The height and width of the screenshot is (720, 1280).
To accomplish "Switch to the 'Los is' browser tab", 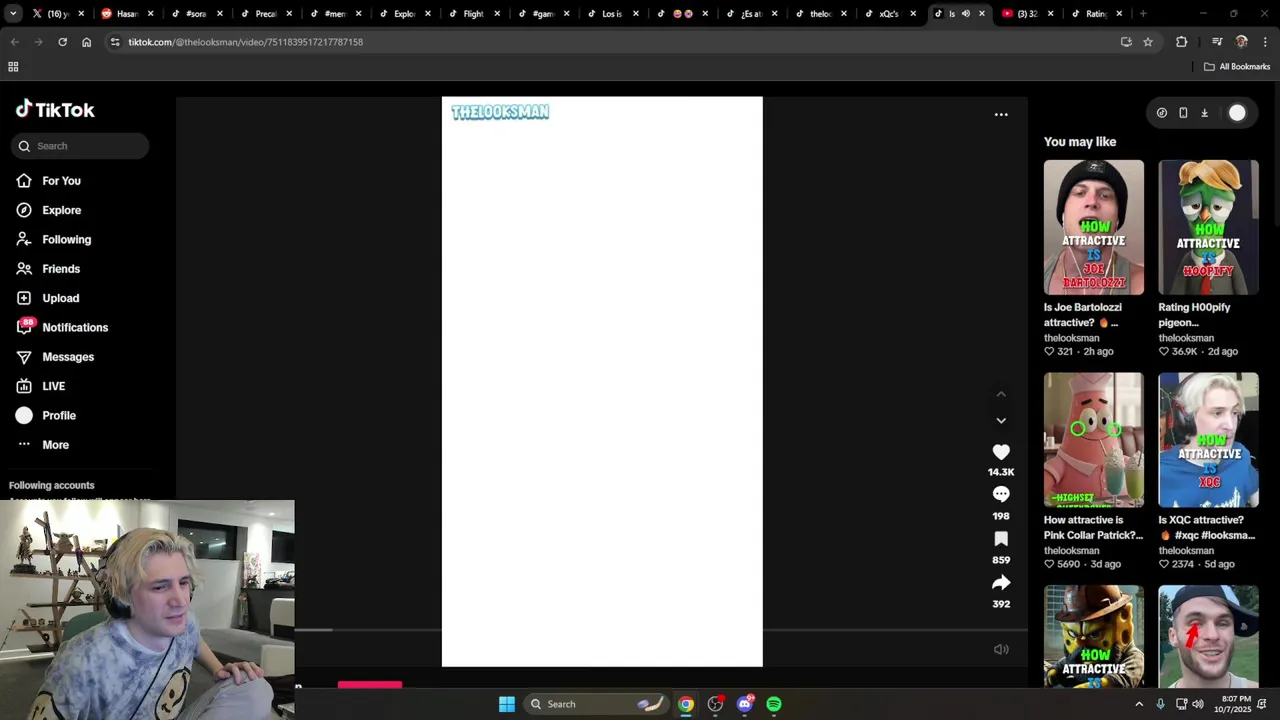I will coord(610,14).
